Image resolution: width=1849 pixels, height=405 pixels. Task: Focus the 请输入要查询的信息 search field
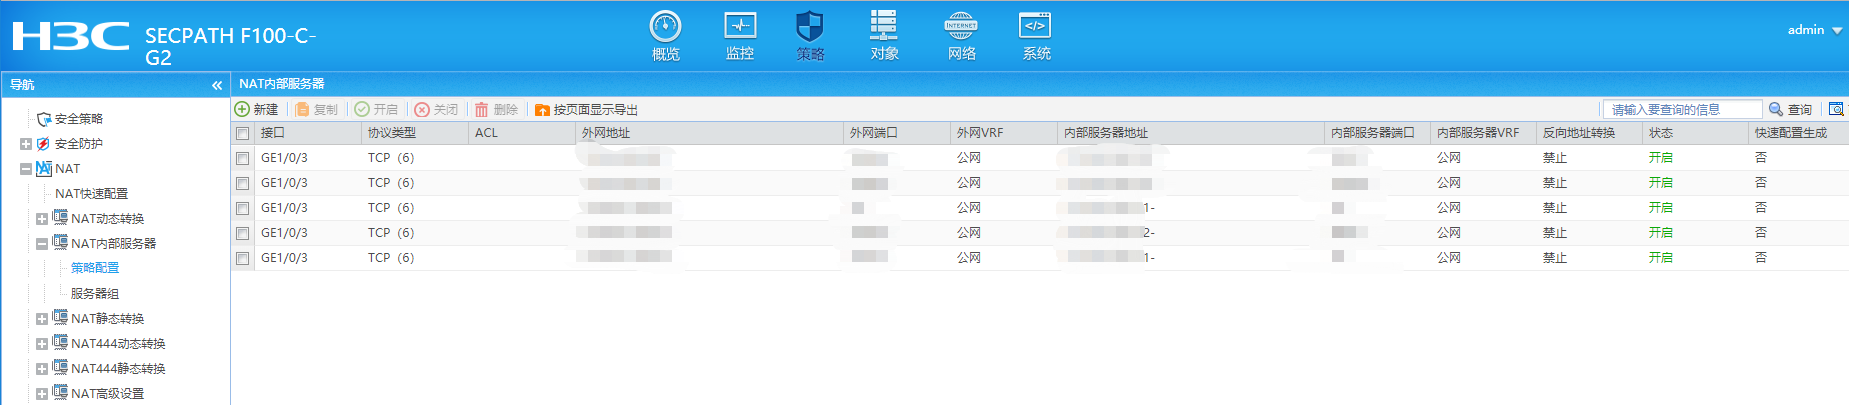click(x=1682, y=109)
